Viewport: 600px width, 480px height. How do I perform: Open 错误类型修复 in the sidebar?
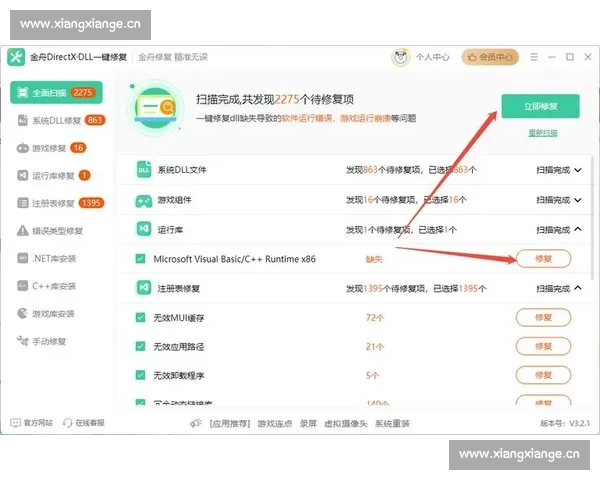click(x=50, y=231)
